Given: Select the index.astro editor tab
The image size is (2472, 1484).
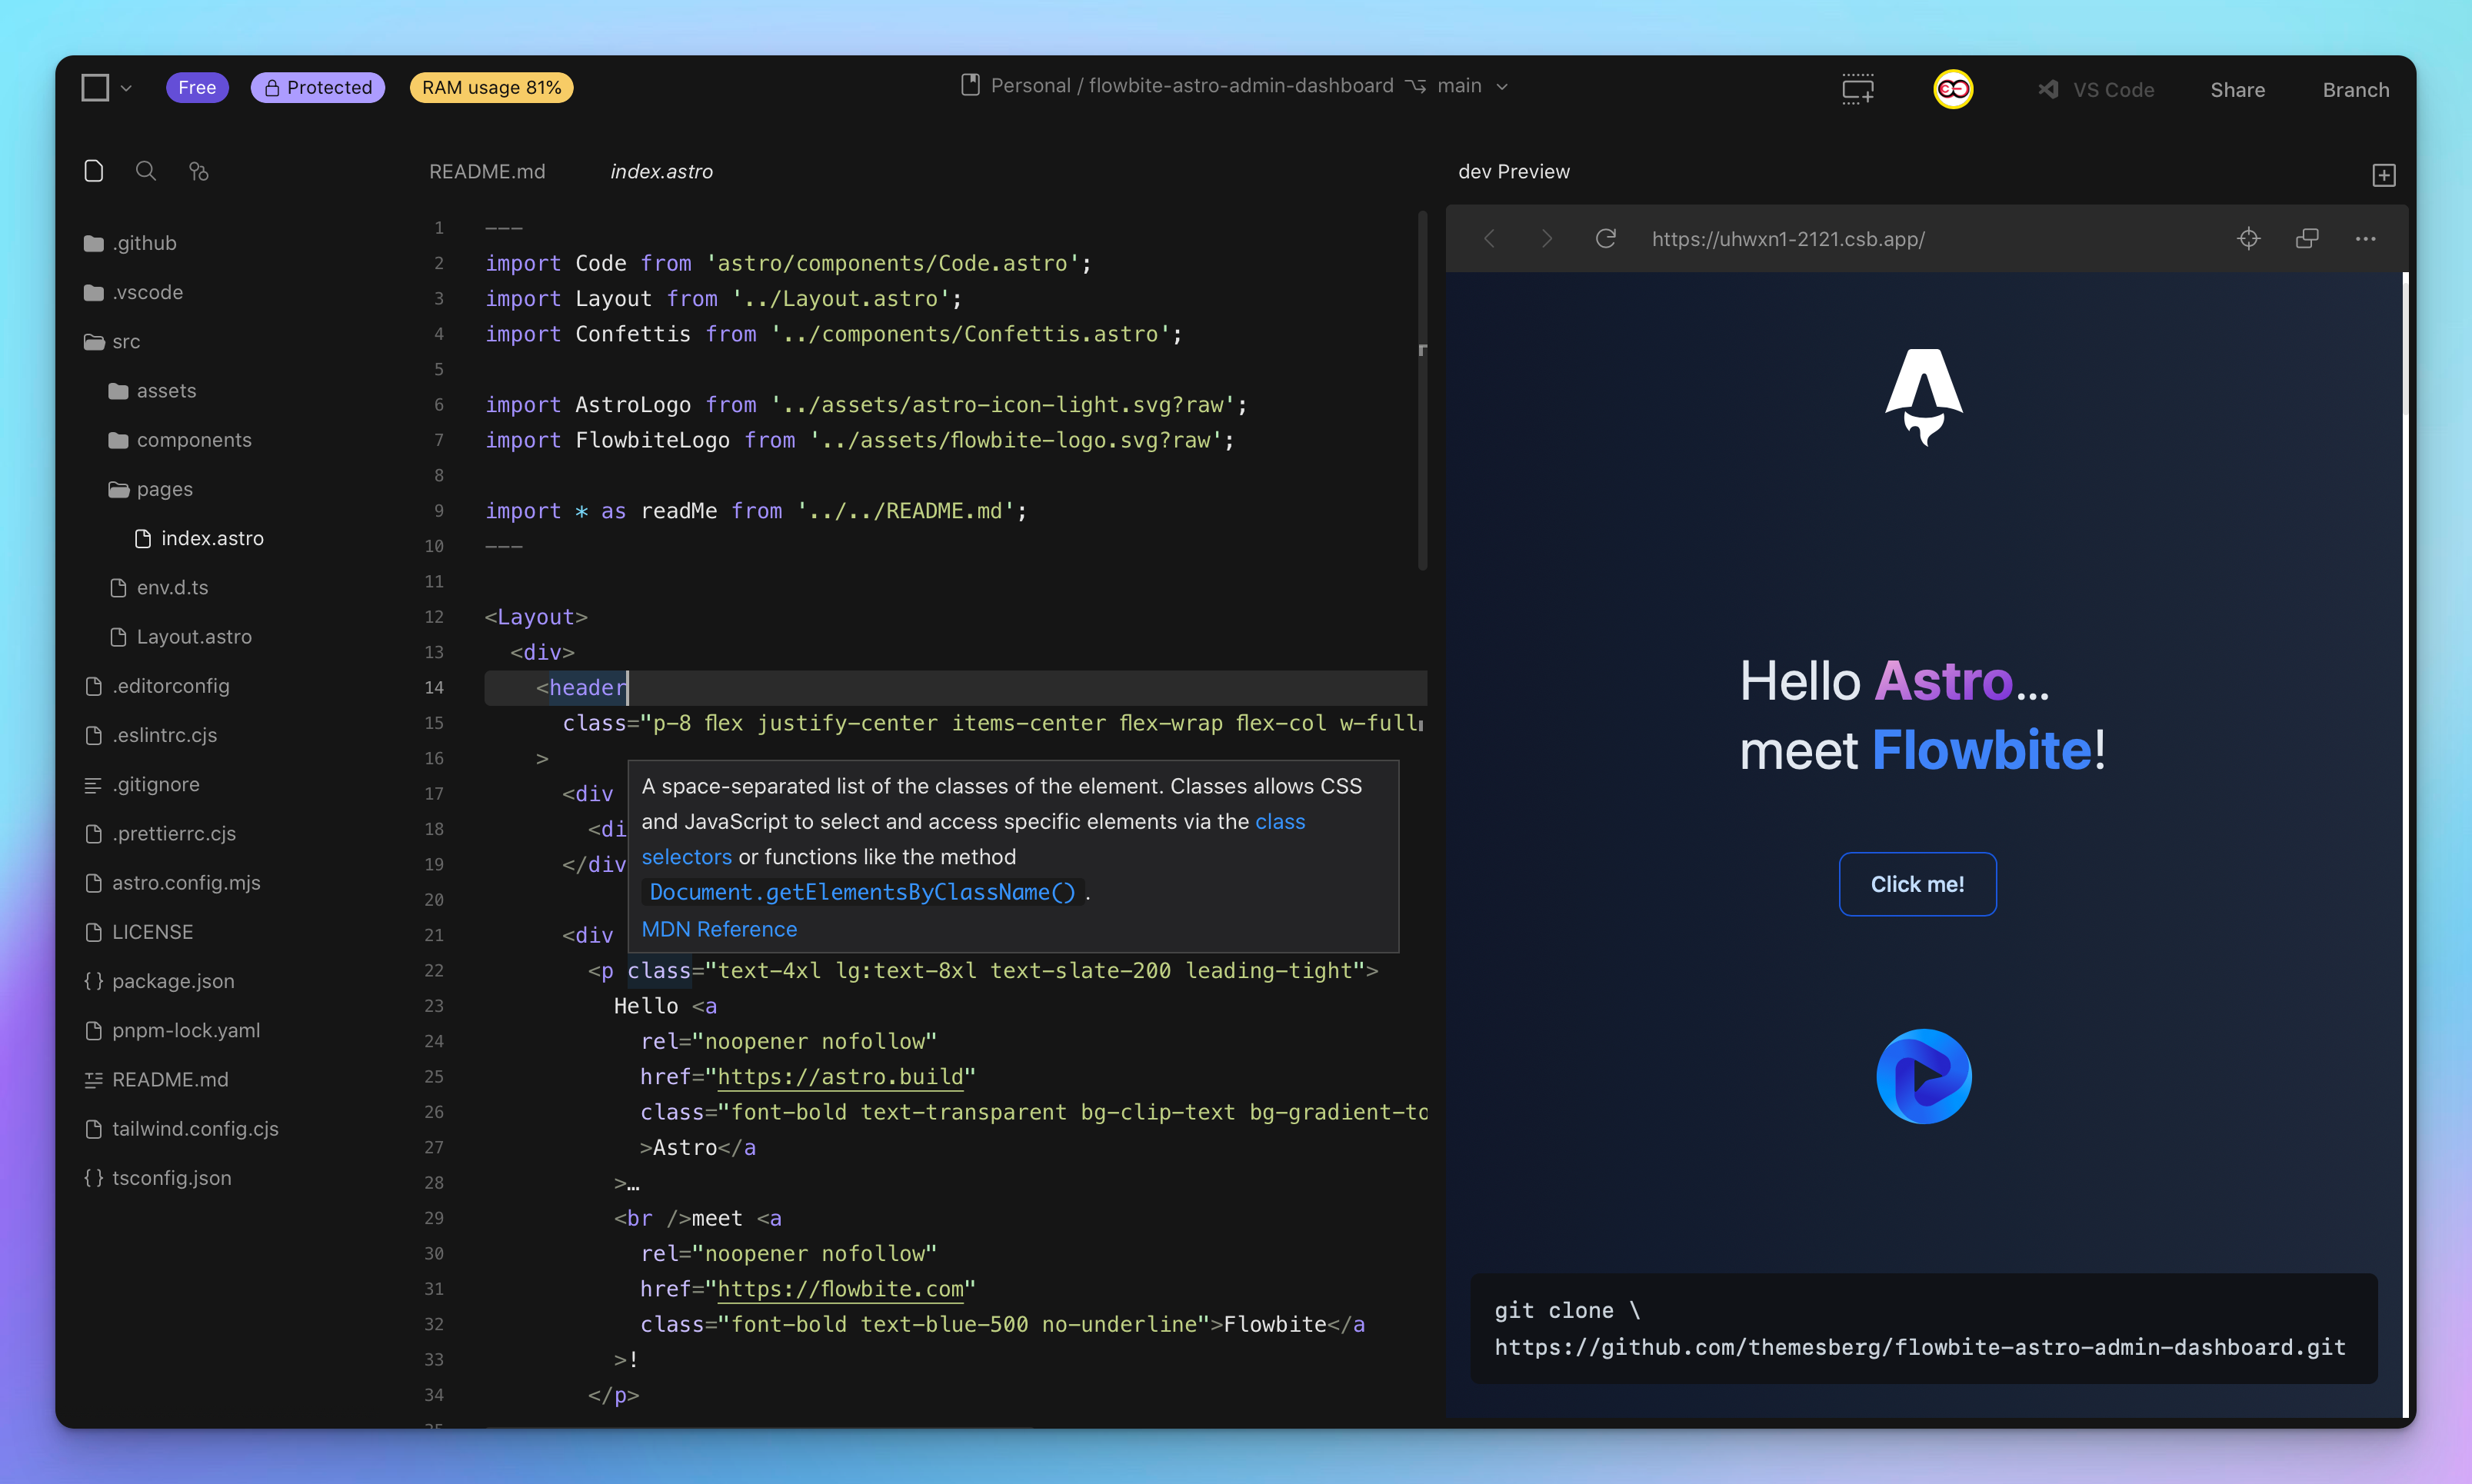Looking at the screenshot, I should coord(662,171).
